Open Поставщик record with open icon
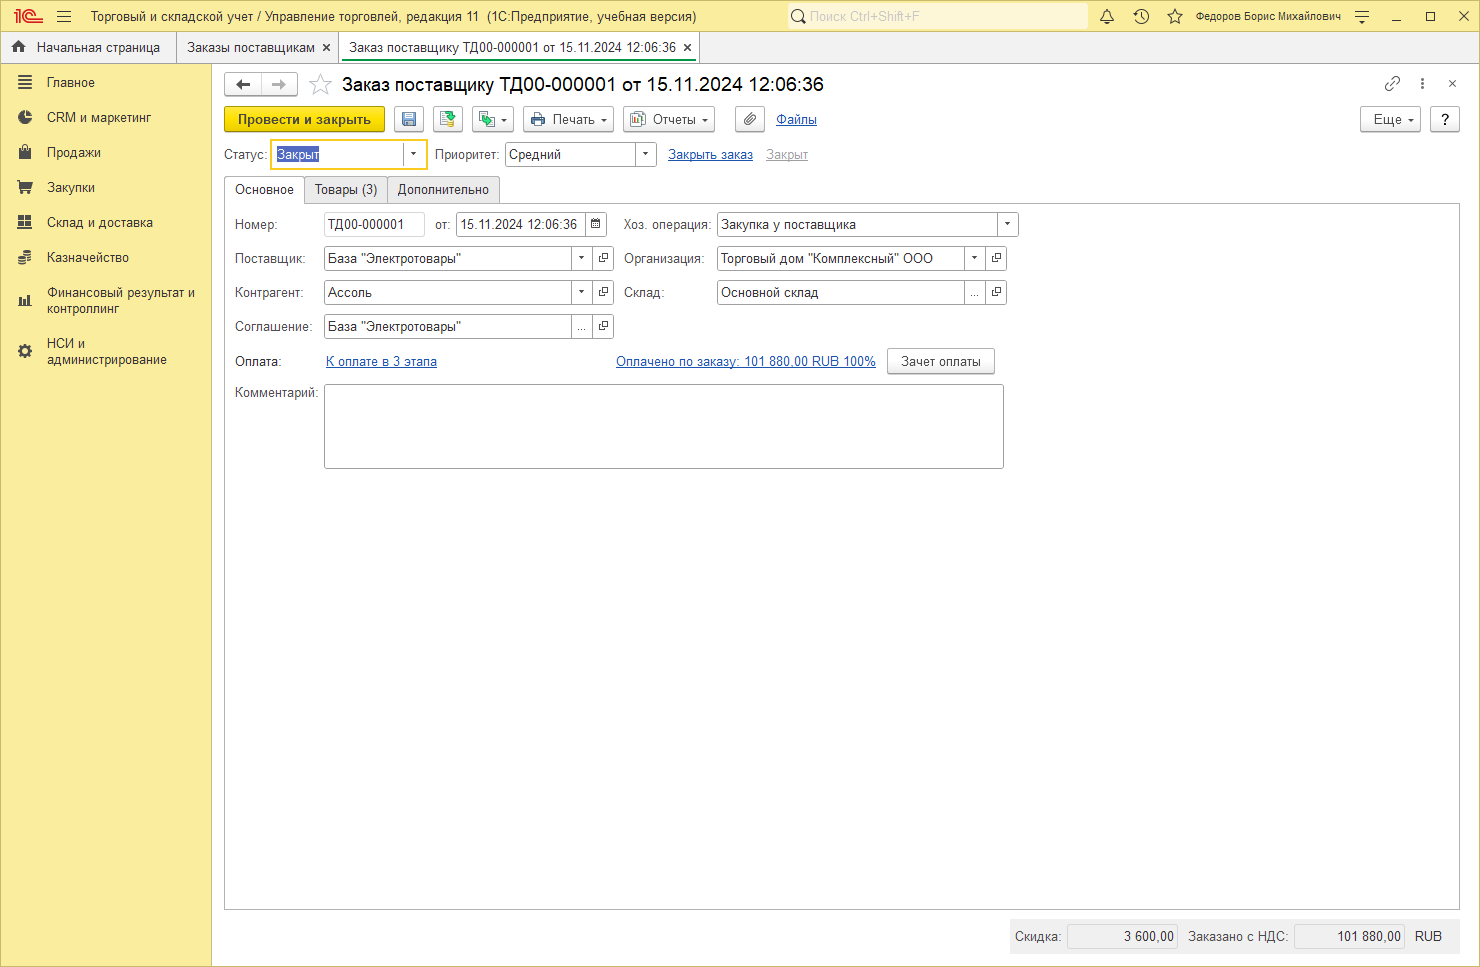 (603, 258)
